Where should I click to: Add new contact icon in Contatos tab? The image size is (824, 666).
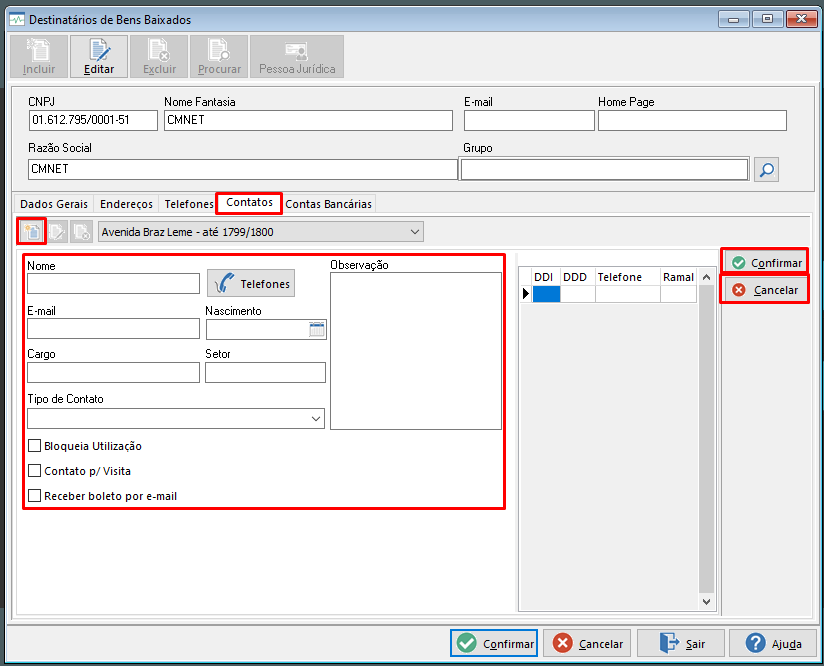[x=32, y=231]
